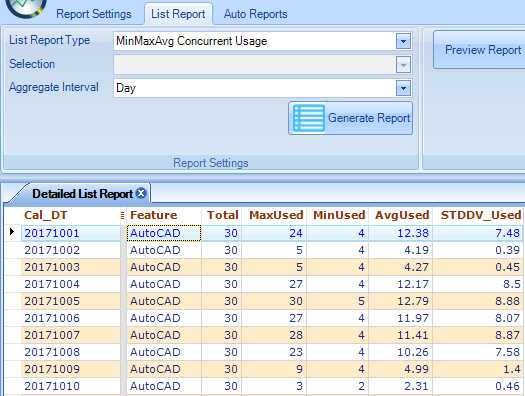Click AvgUsed value 2.31
The height and width of the screenshot is (396, 525).
tap(400, 386)
